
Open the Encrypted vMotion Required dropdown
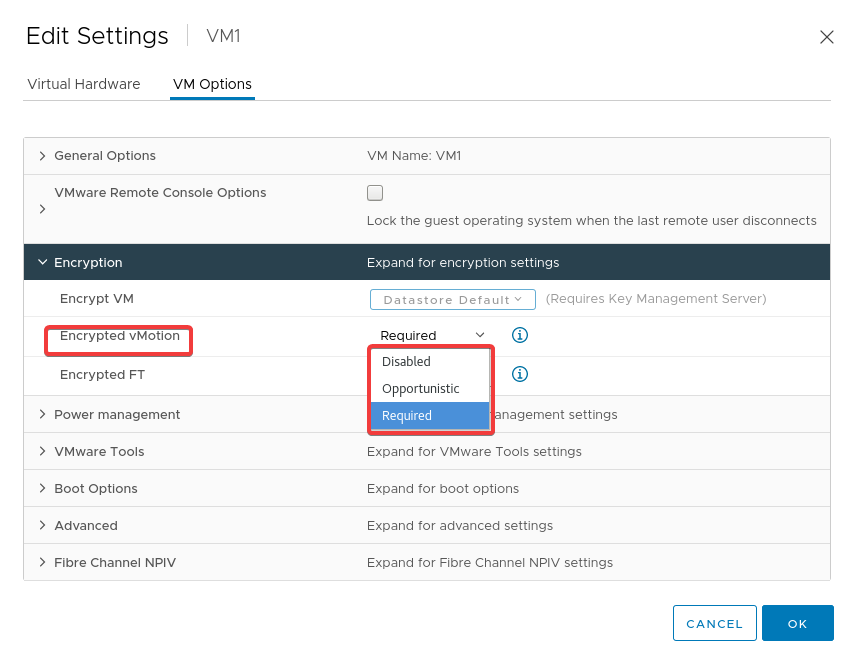point(432,335)
